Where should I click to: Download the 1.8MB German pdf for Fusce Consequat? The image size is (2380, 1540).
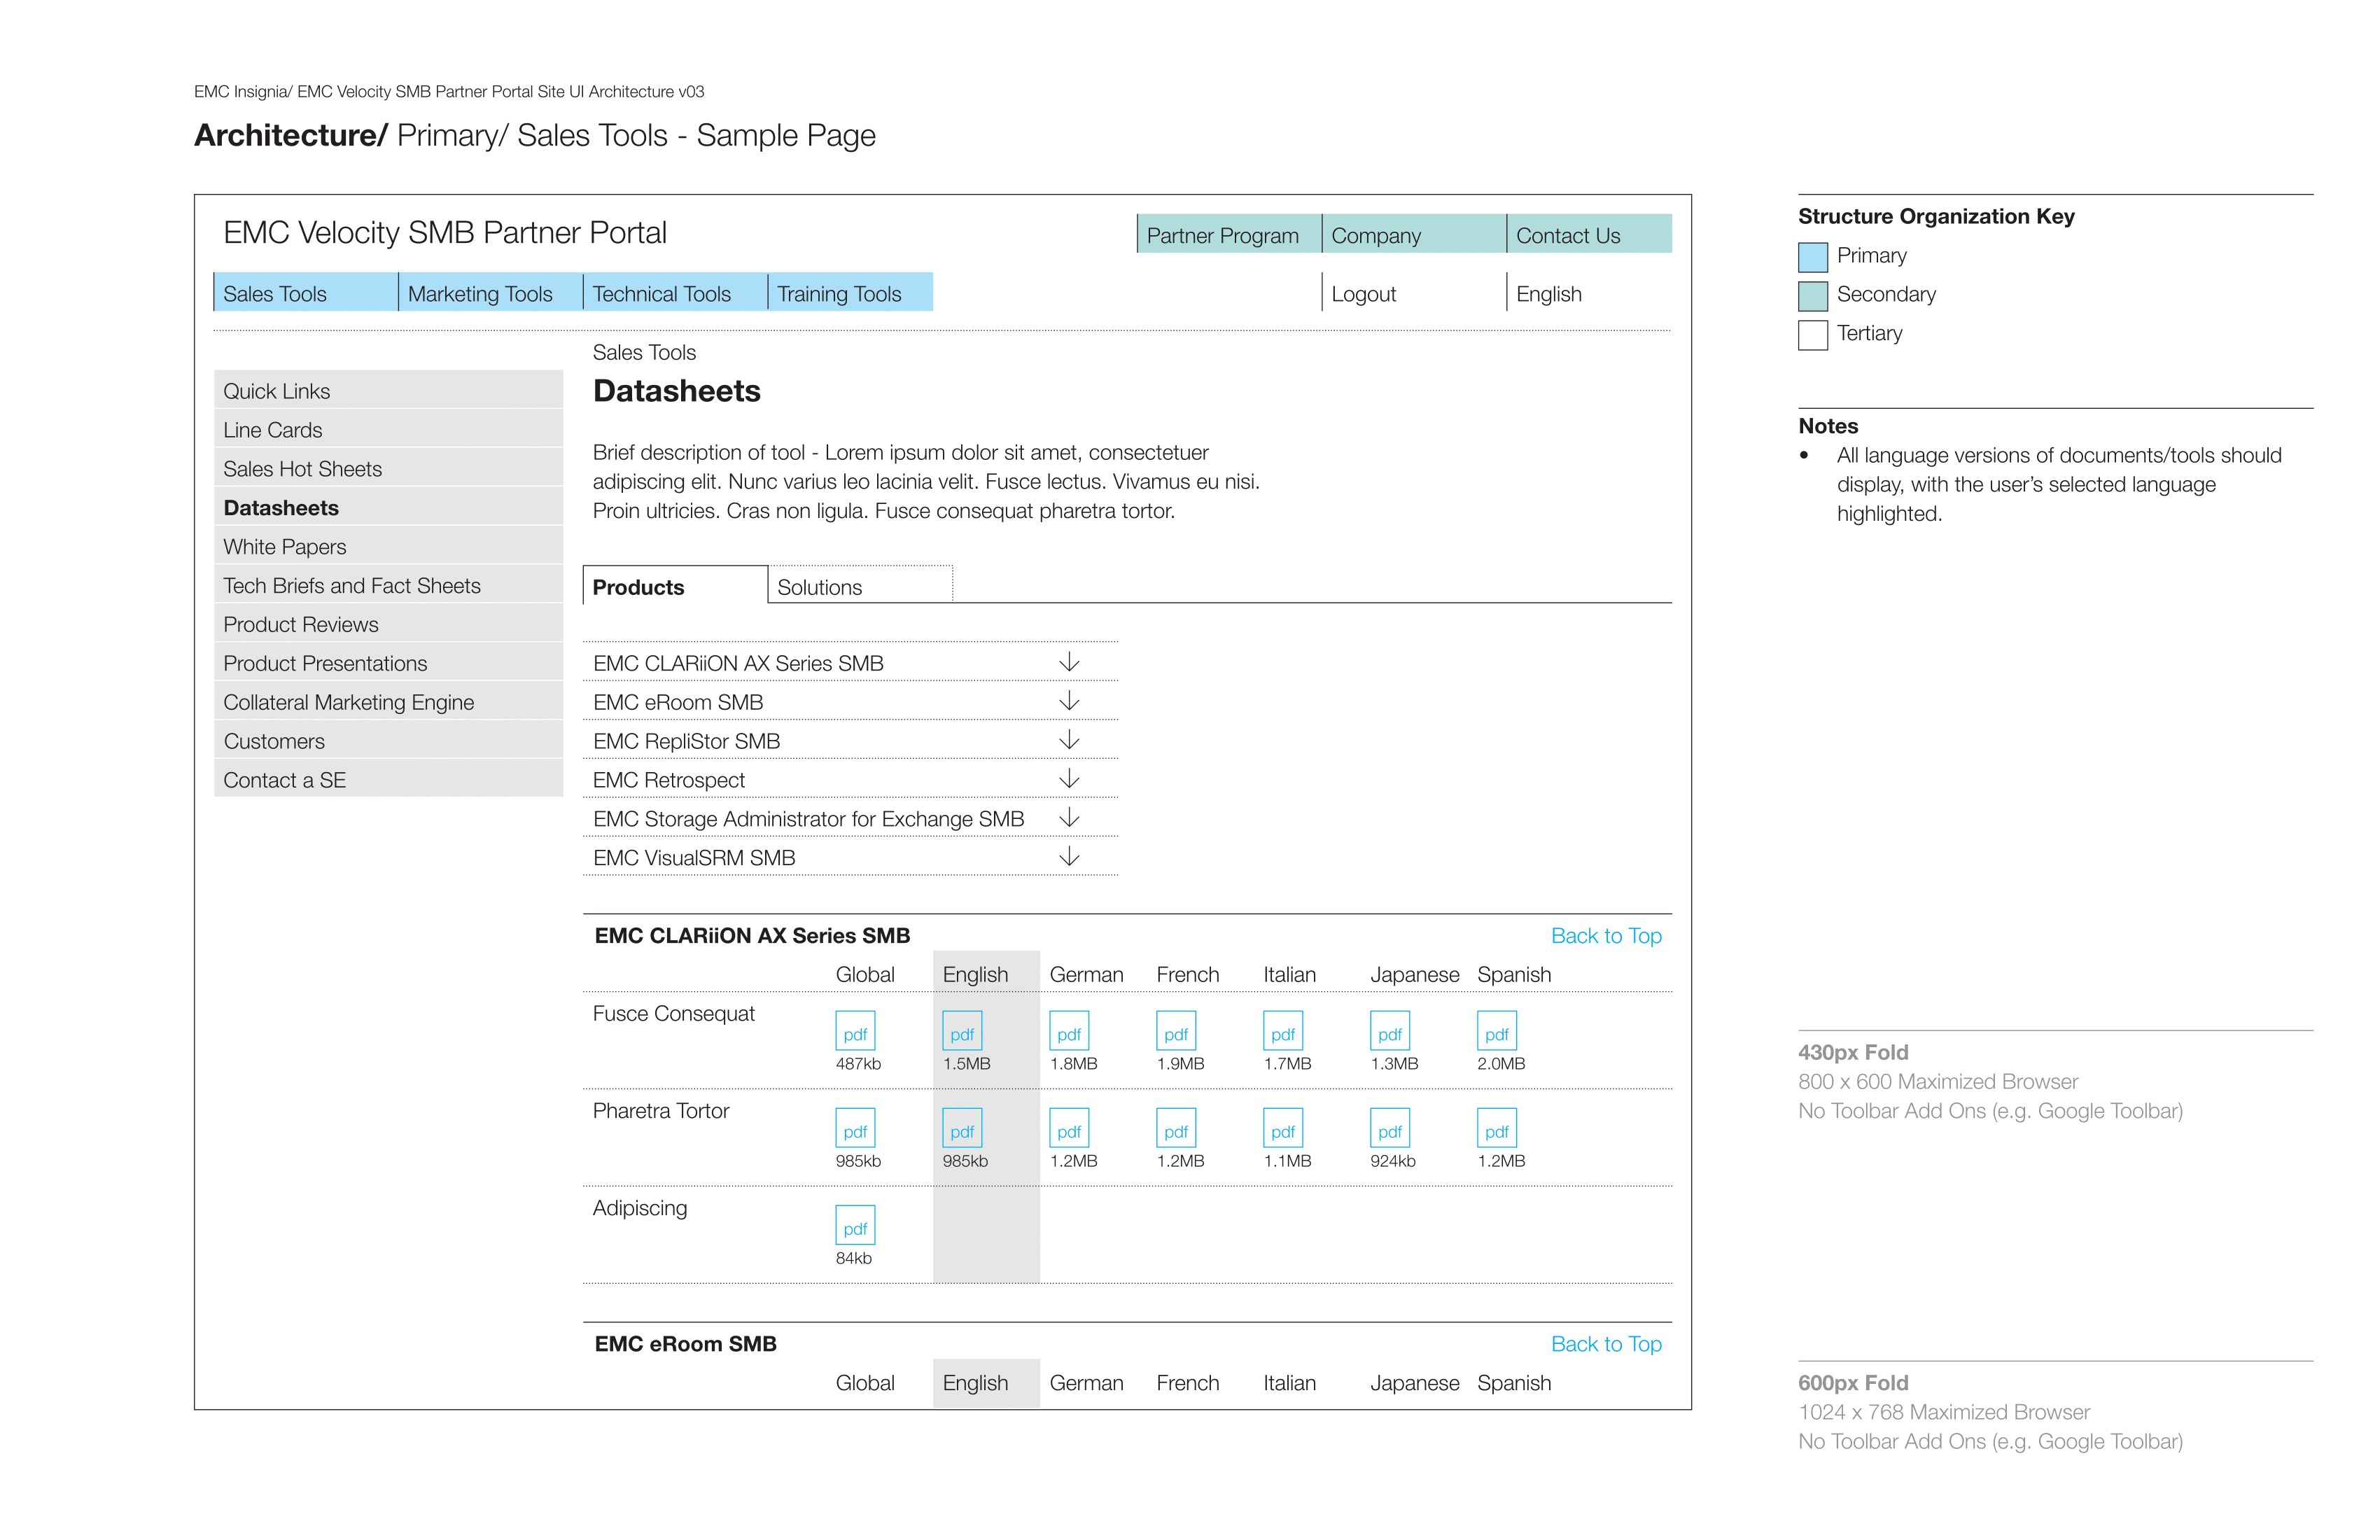point(1069,1031)
